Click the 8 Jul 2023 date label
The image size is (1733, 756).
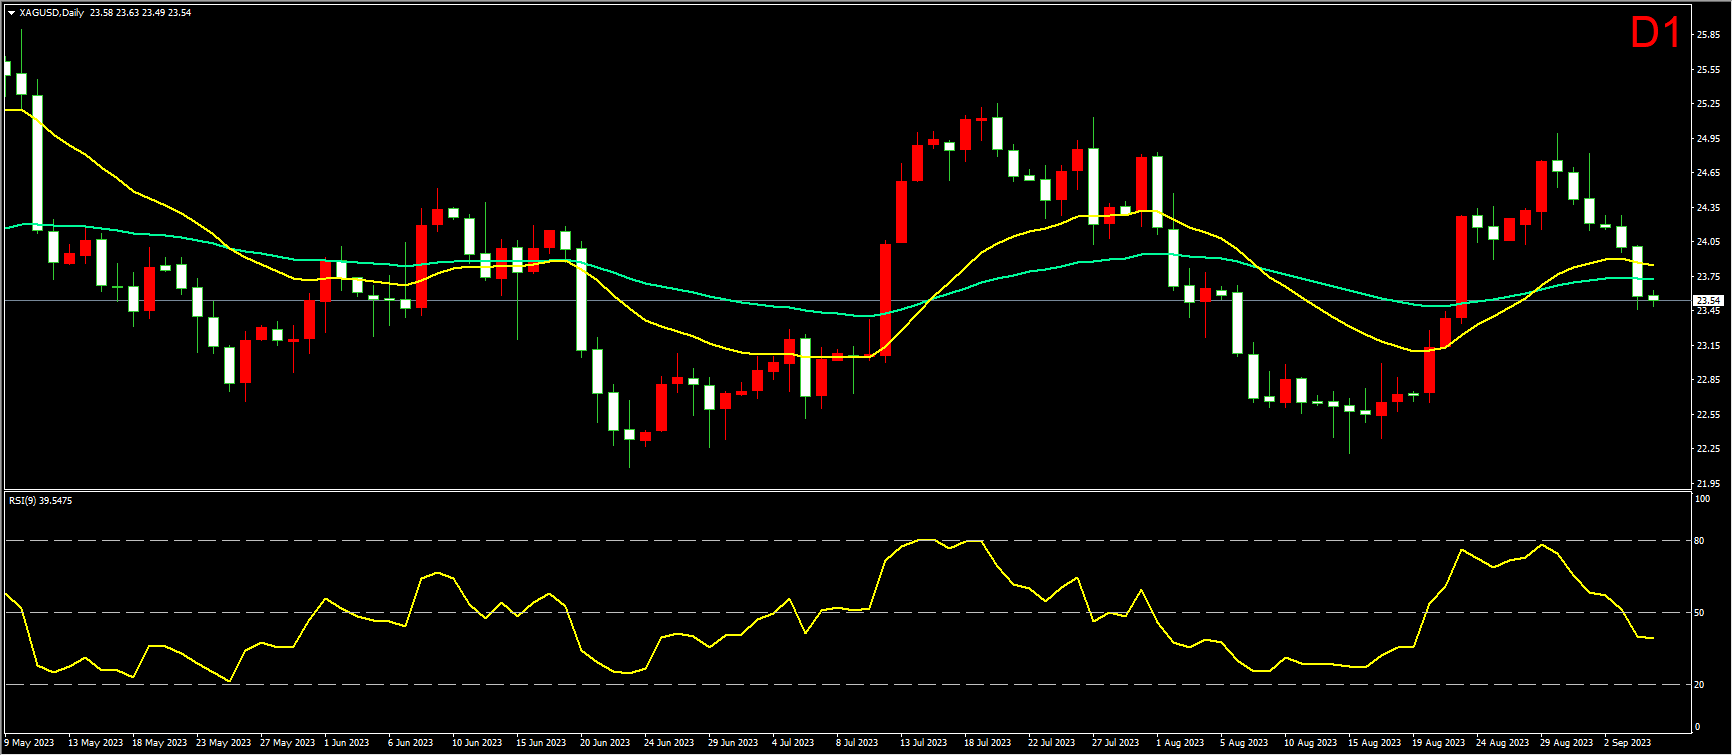tap(857, 743)
